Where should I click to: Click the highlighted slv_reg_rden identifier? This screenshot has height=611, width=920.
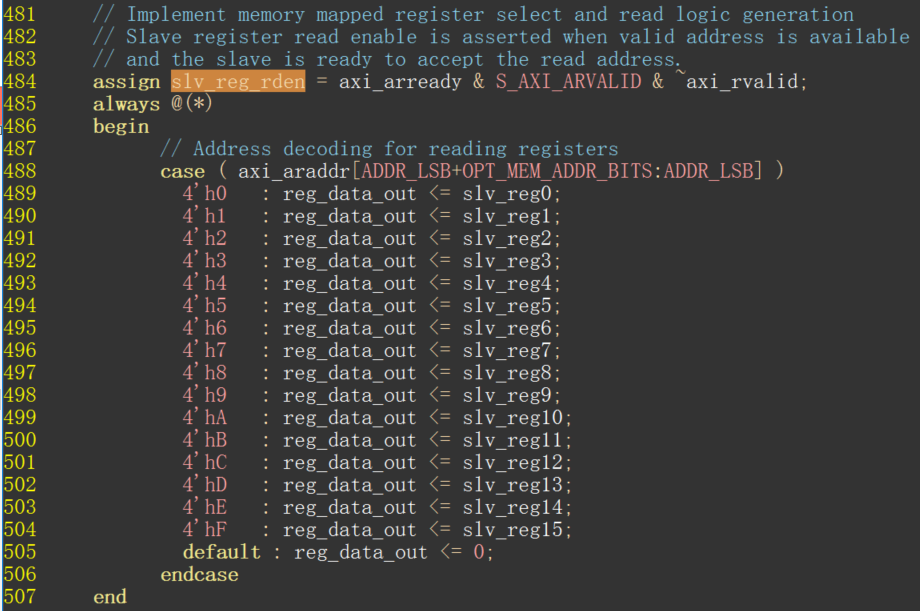point(238,82)
